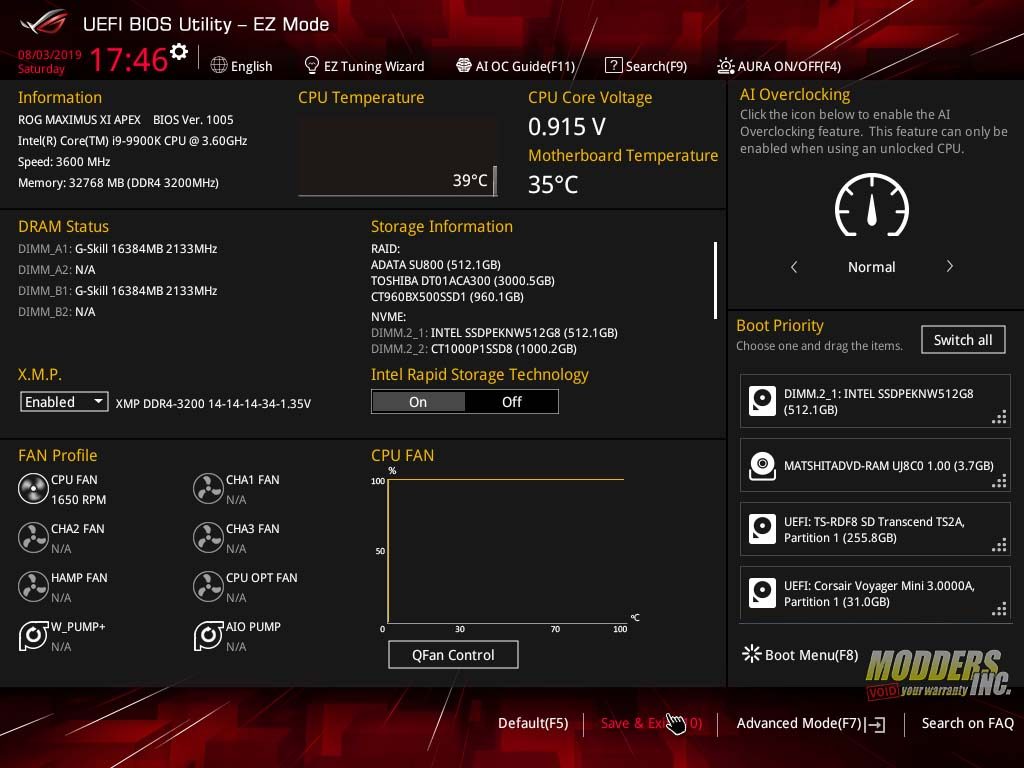Click the 39°C CPU temperature reading
Screen dimensions: 1024x768
coord(470,180)
